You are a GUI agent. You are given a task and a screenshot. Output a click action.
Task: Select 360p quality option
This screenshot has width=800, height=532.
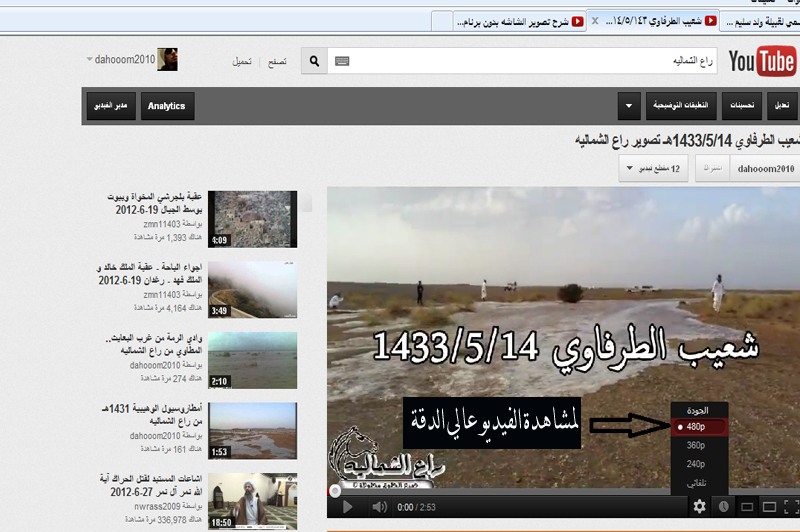pos(696,445)
